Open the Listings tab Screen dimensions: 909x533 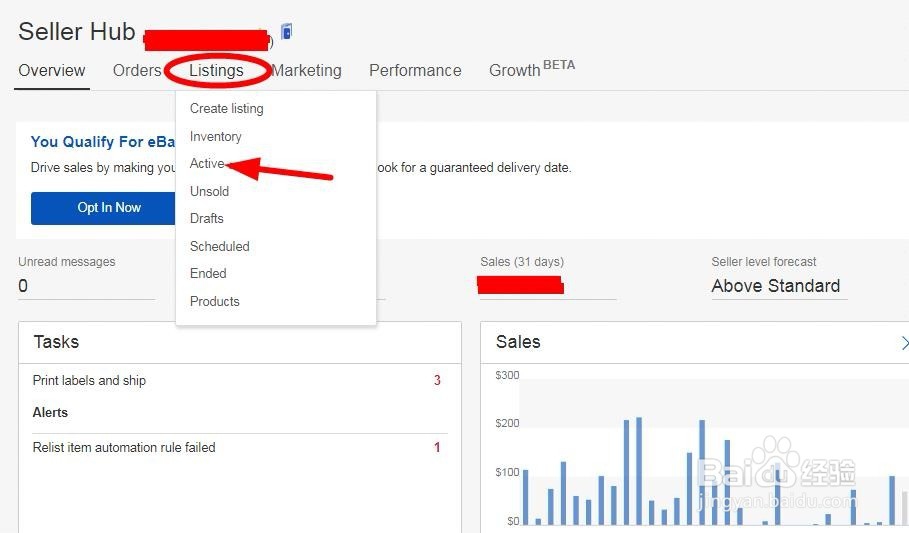216,71
